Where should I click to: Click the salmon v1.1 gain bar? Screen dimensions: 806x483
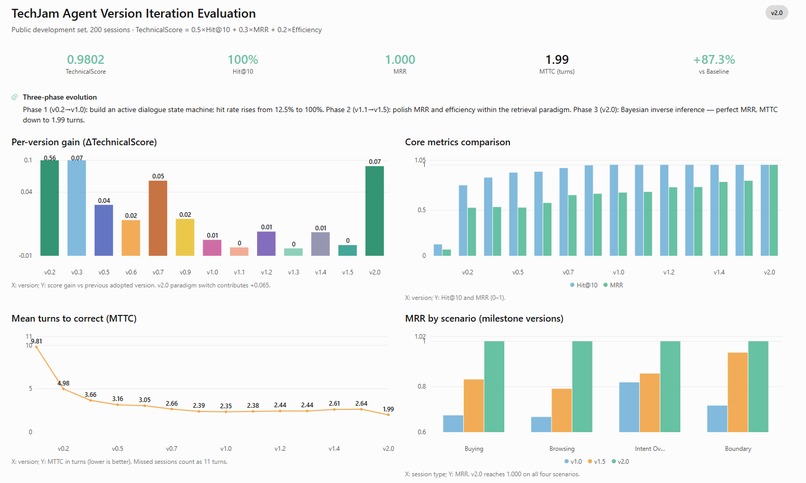(x=239, y=252)
